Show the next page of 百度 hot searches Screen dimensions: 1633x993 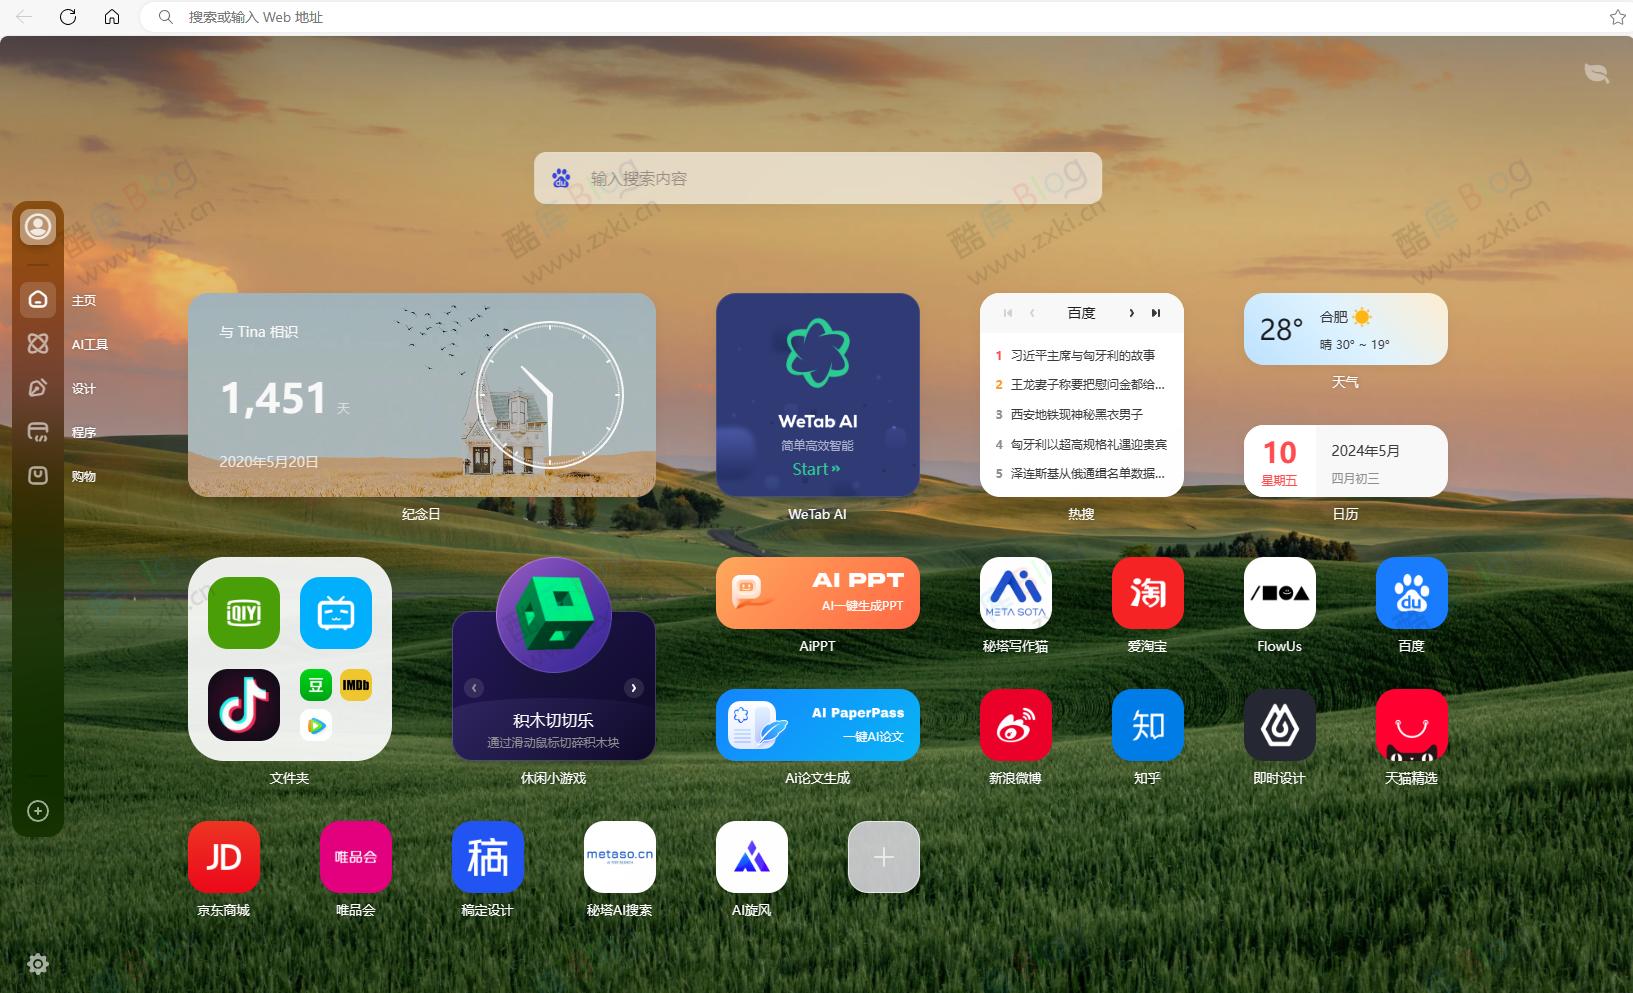point(1131,313)
